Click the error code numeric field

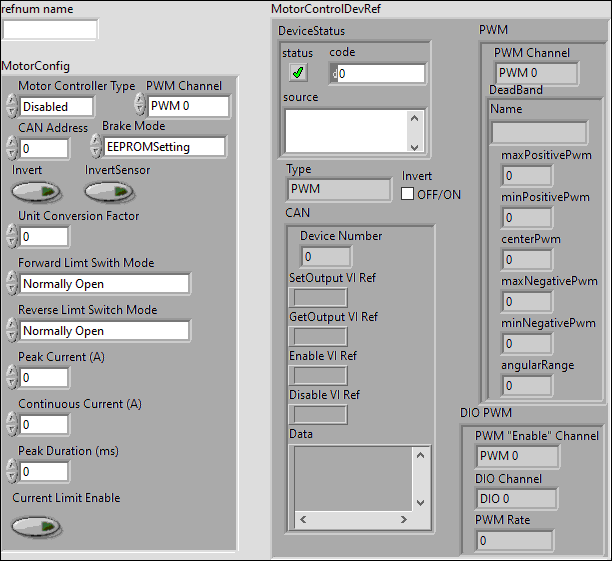click(x=381, y=73)
